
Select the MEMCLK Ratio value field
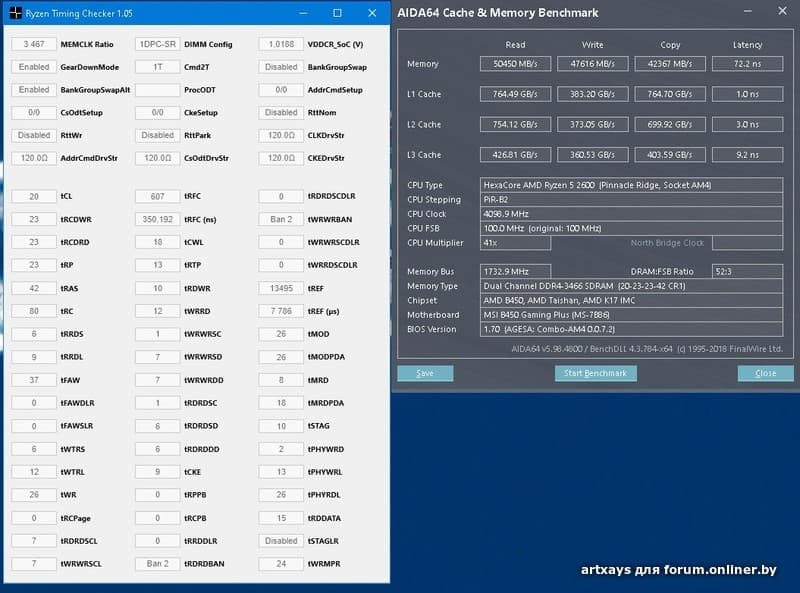point(34,44)
